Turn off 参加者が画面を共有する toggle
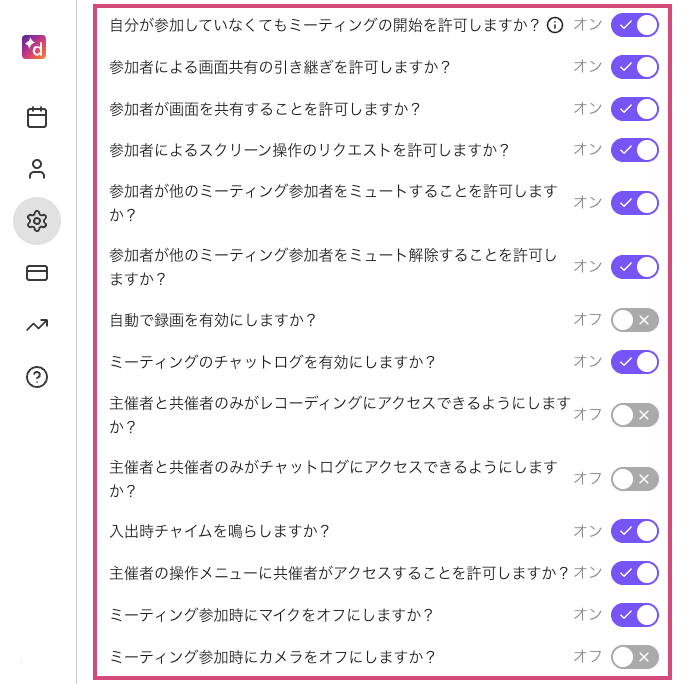Screen dimensions: 689x684 click(x=635, y=109)
